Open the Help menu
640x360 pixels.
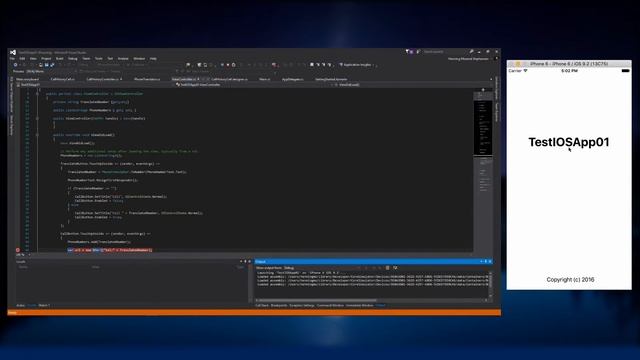(x=153, y=59)
